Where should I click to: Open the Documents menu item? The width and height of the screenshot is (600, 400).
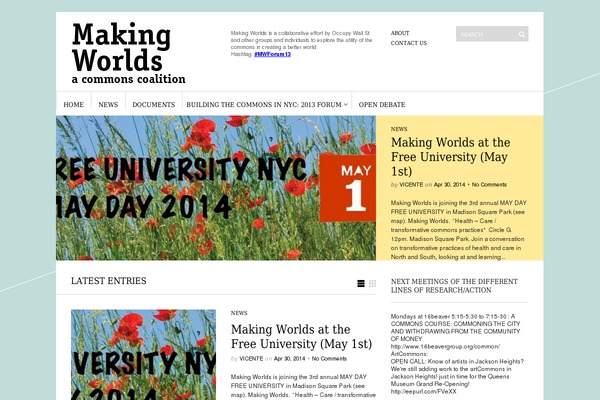point(153,104)
